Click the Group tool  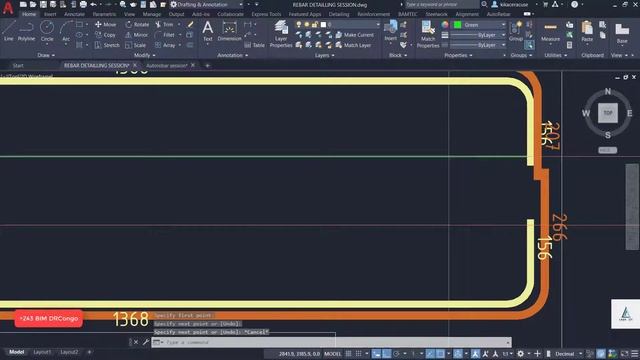point(516,31)
